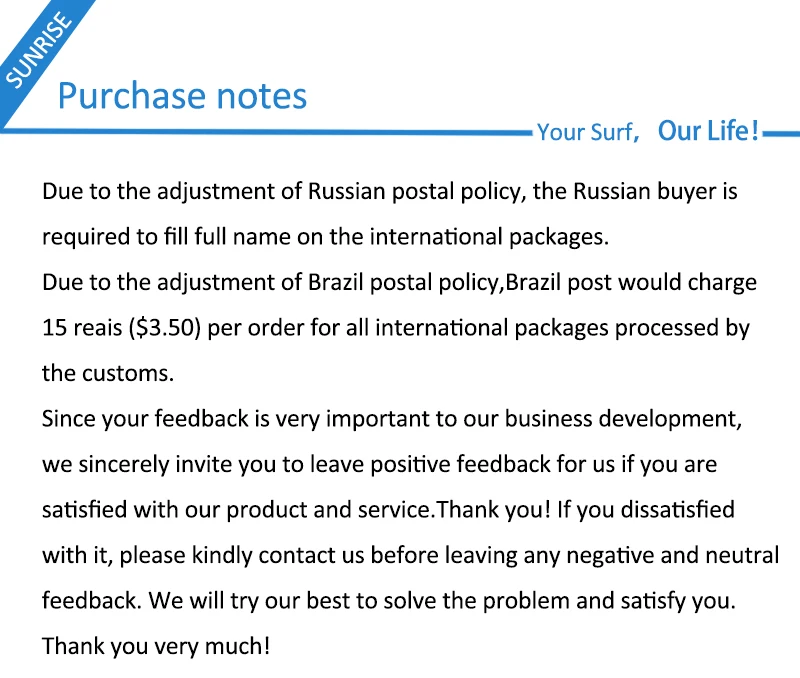Click the '15 reais ($3.50)' text

pos(121,328)
